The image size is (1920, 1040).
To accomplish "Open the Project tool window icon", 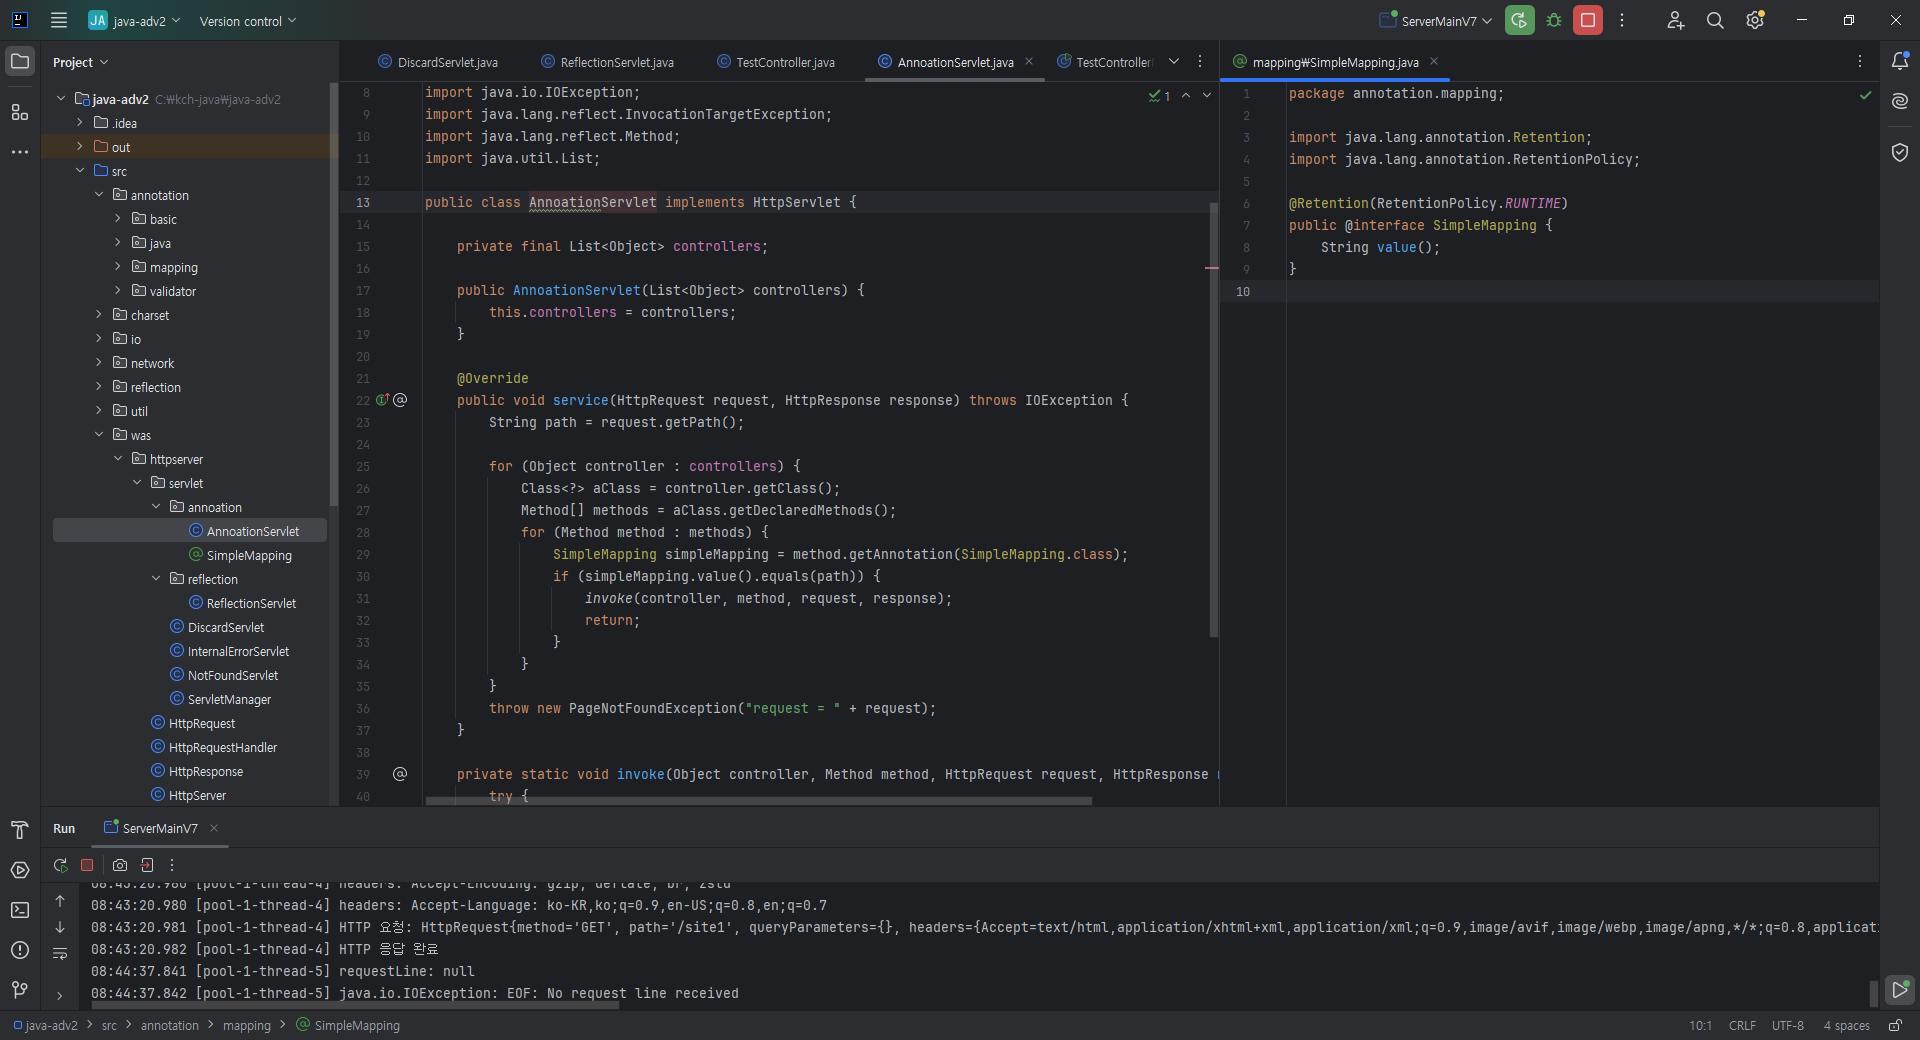I will tap(20, 61).
